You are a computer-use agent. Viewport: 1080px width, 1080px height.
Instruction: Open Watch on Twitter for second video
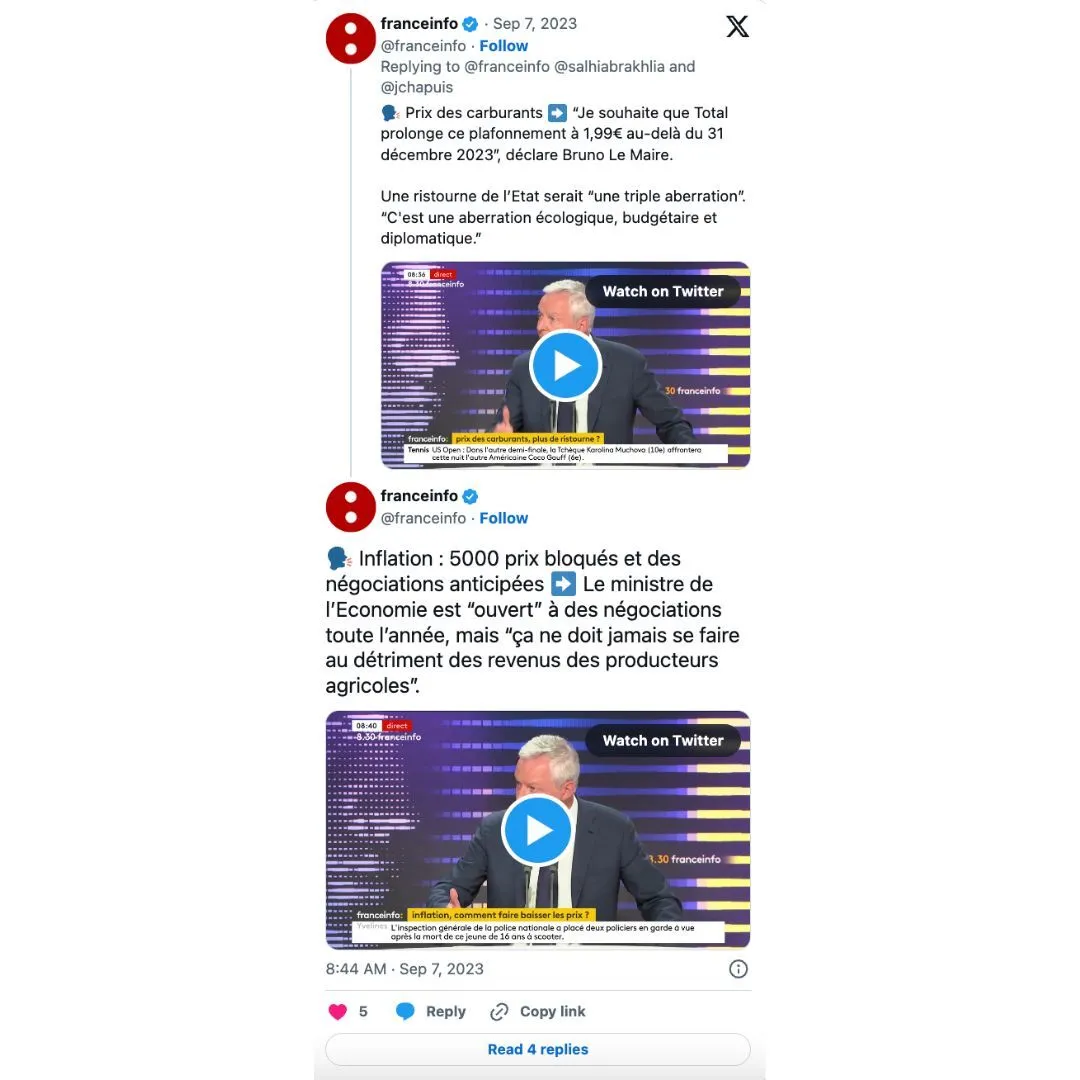point(663,740)
